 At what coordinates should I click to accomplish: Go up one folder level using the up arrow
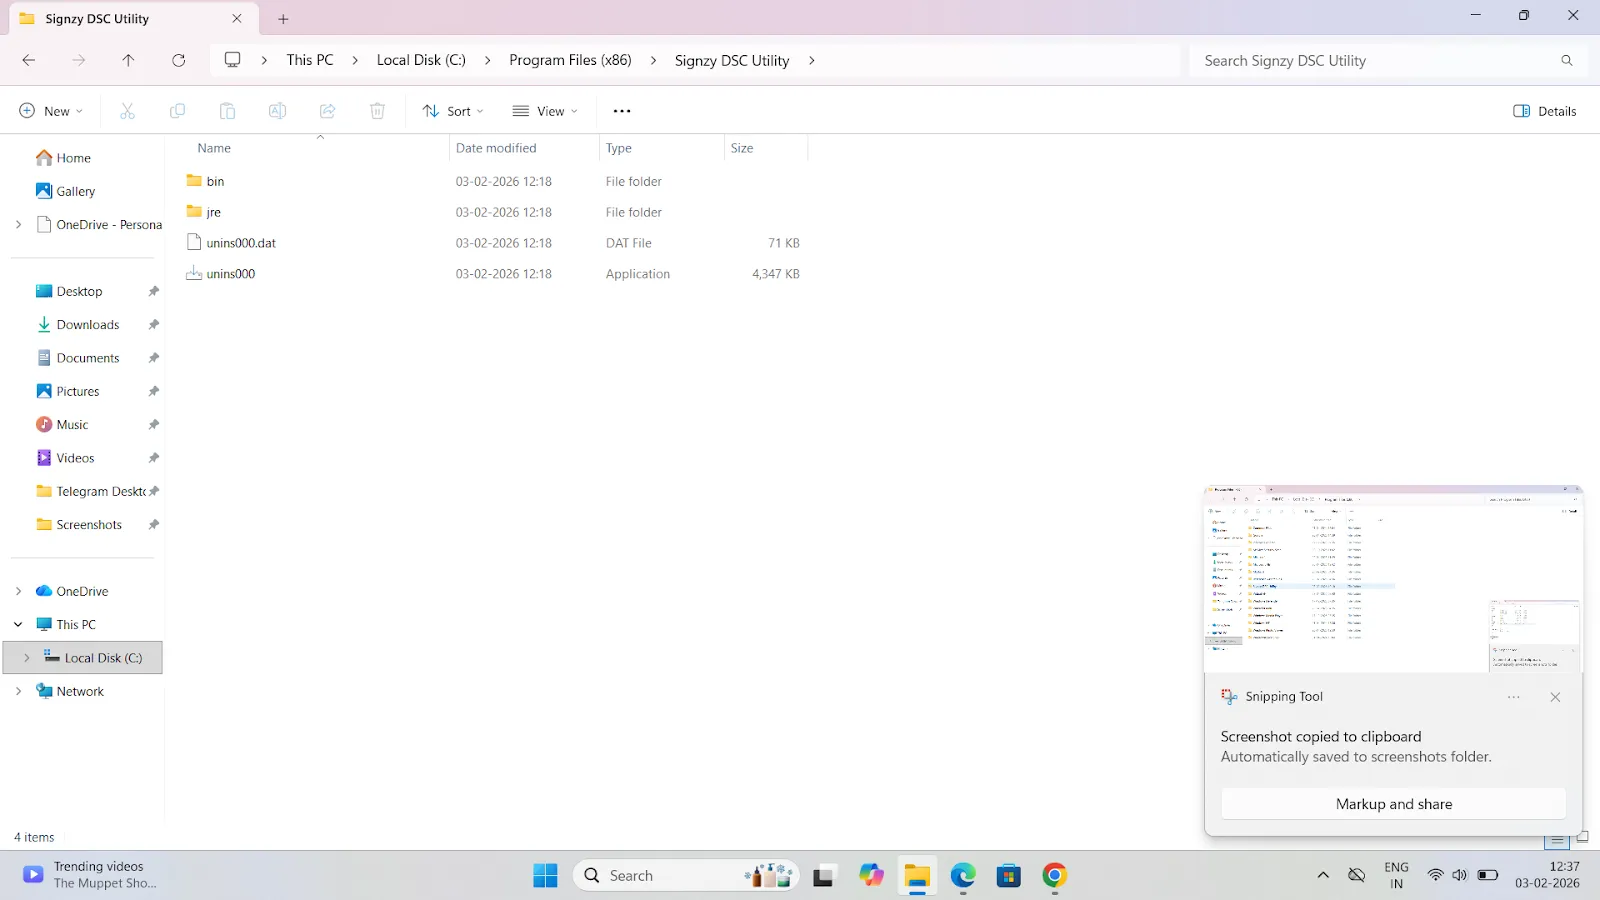(128, 60)
